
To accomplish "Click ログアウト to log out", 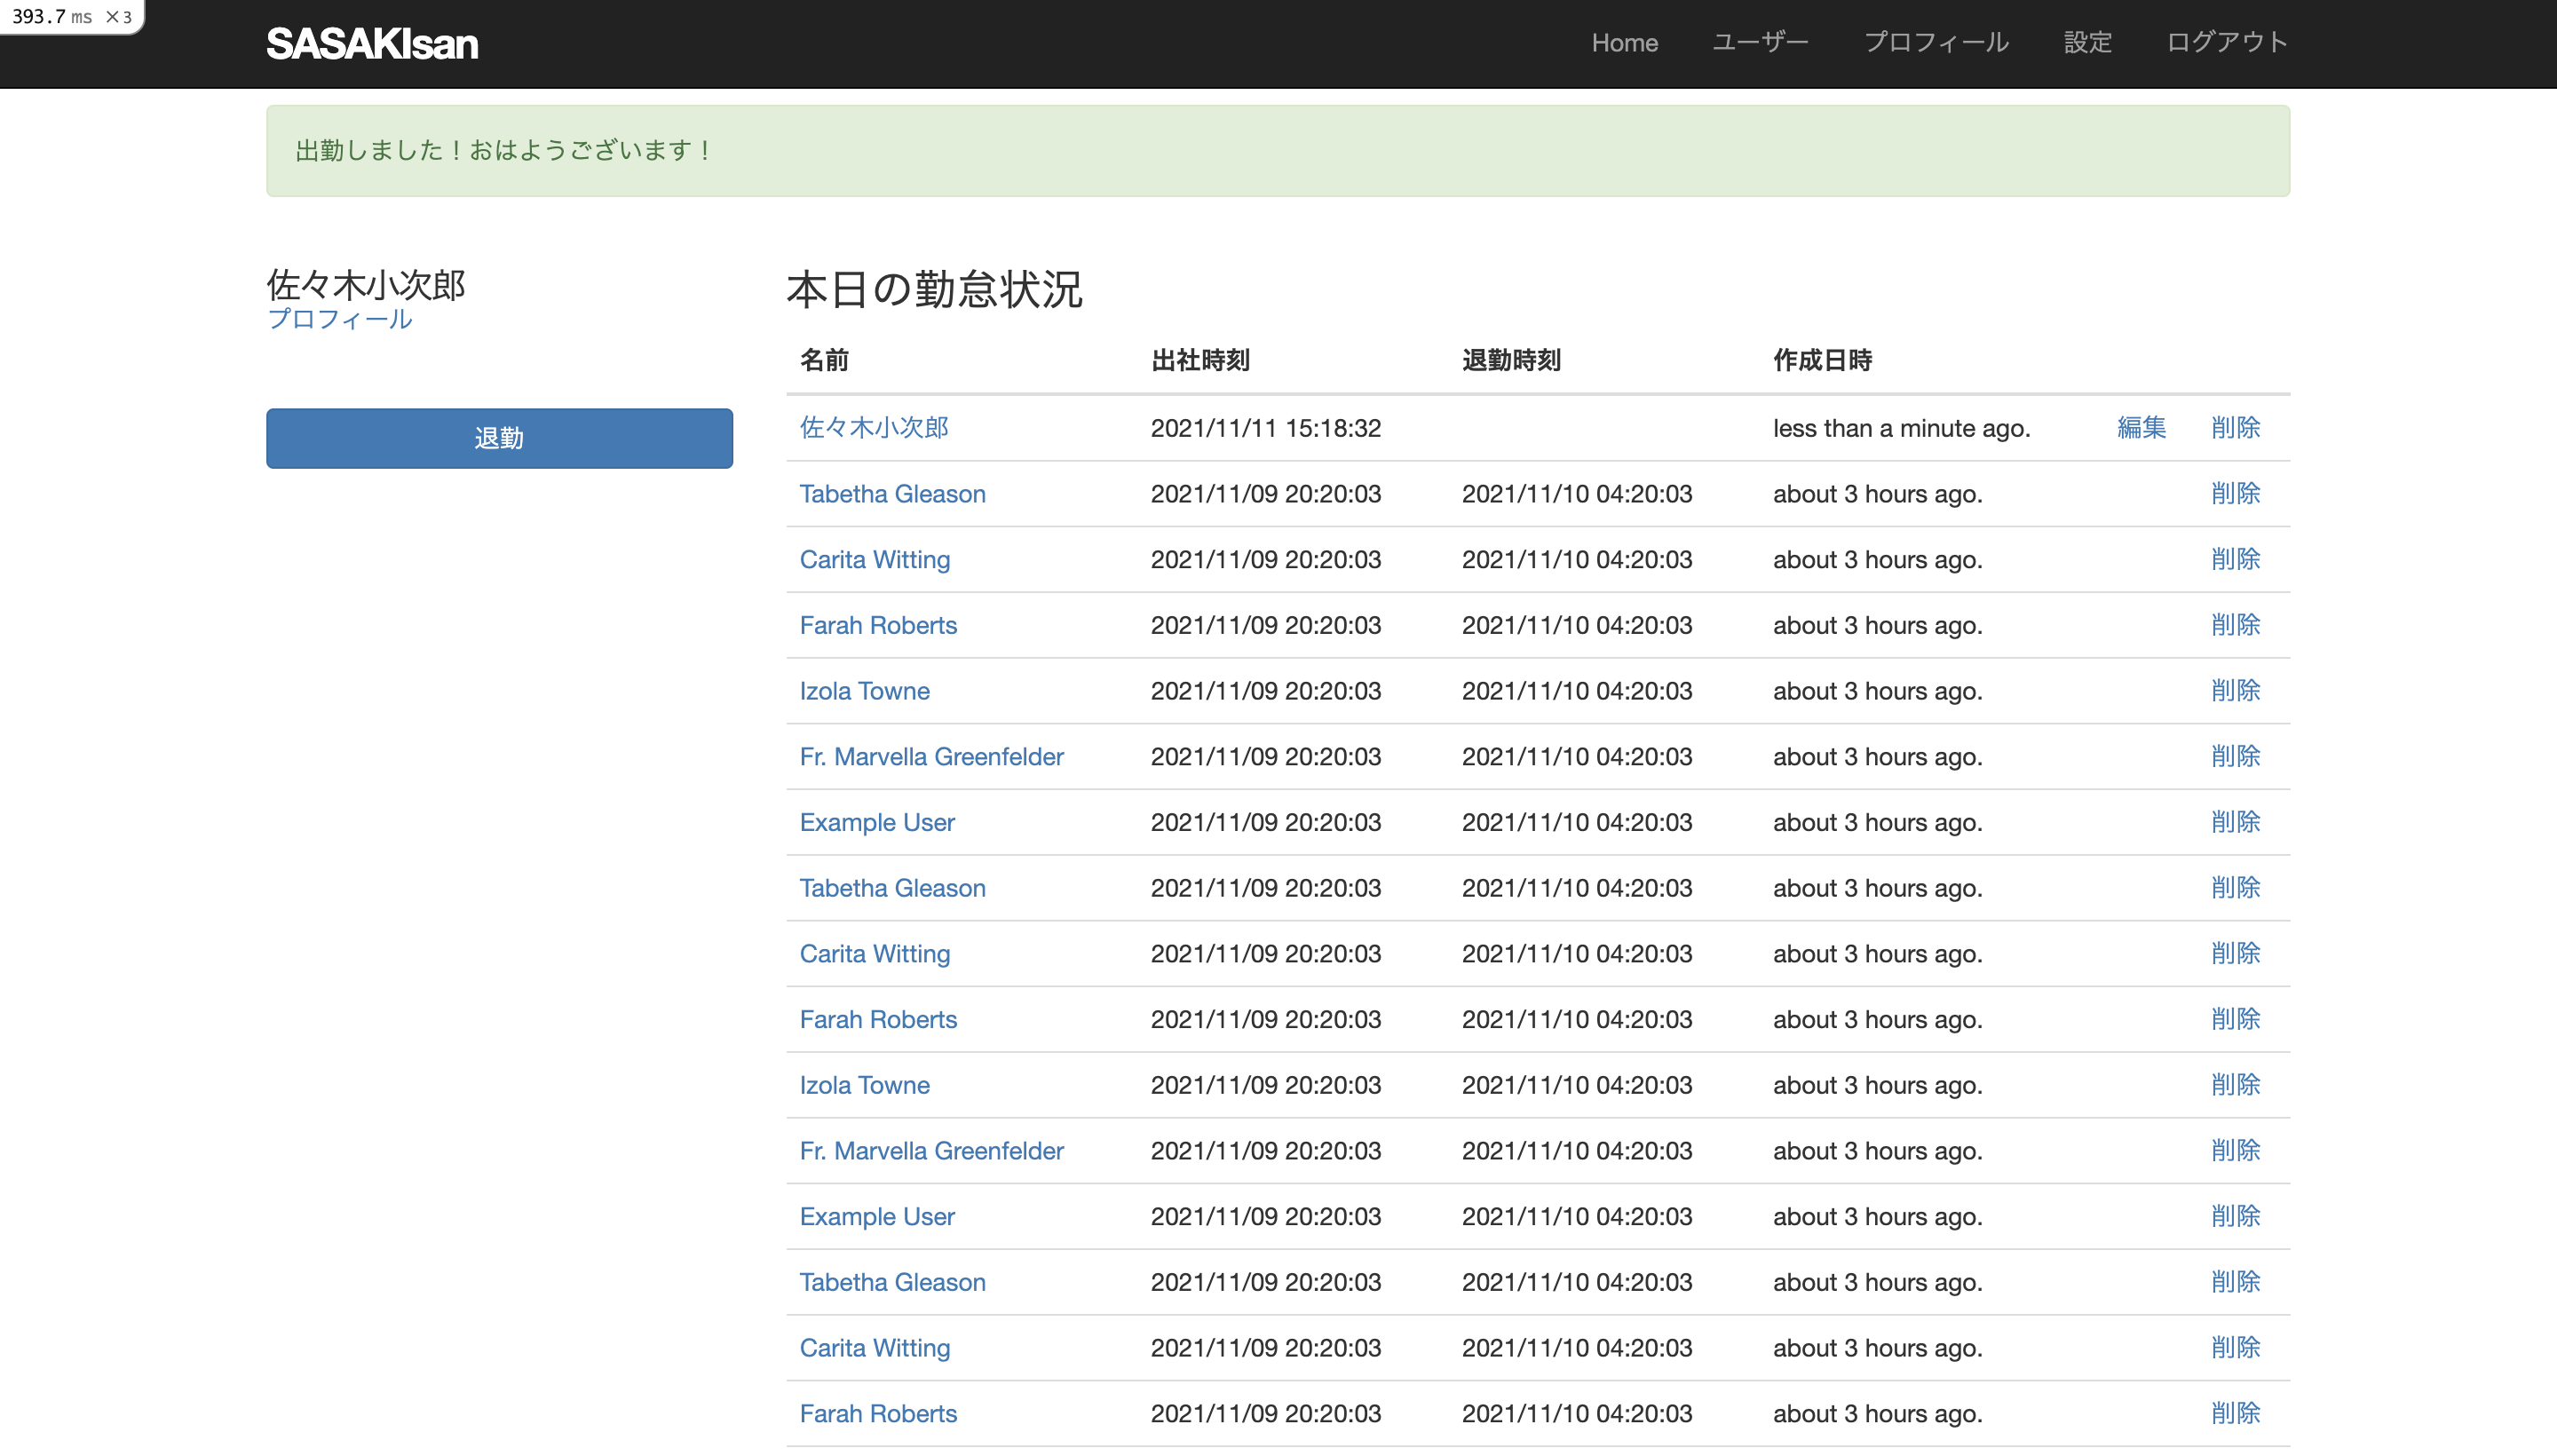I will (2227, 43).
